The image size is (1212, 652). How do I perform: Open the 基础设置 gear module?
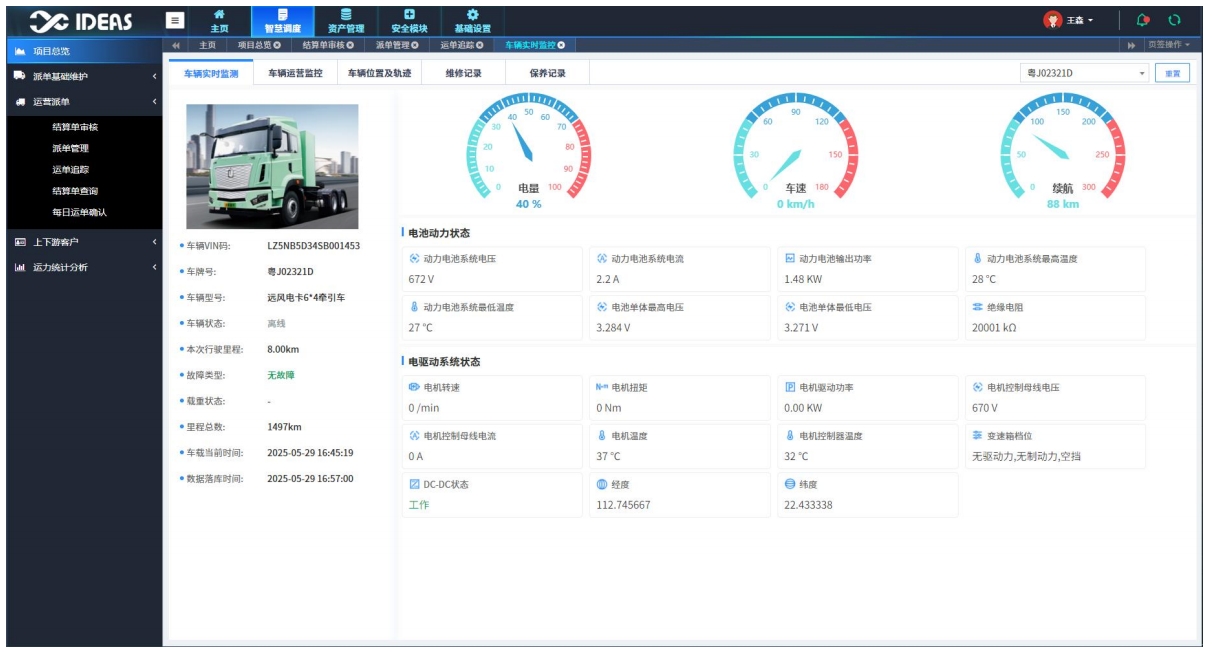click(x=472, y=21)
